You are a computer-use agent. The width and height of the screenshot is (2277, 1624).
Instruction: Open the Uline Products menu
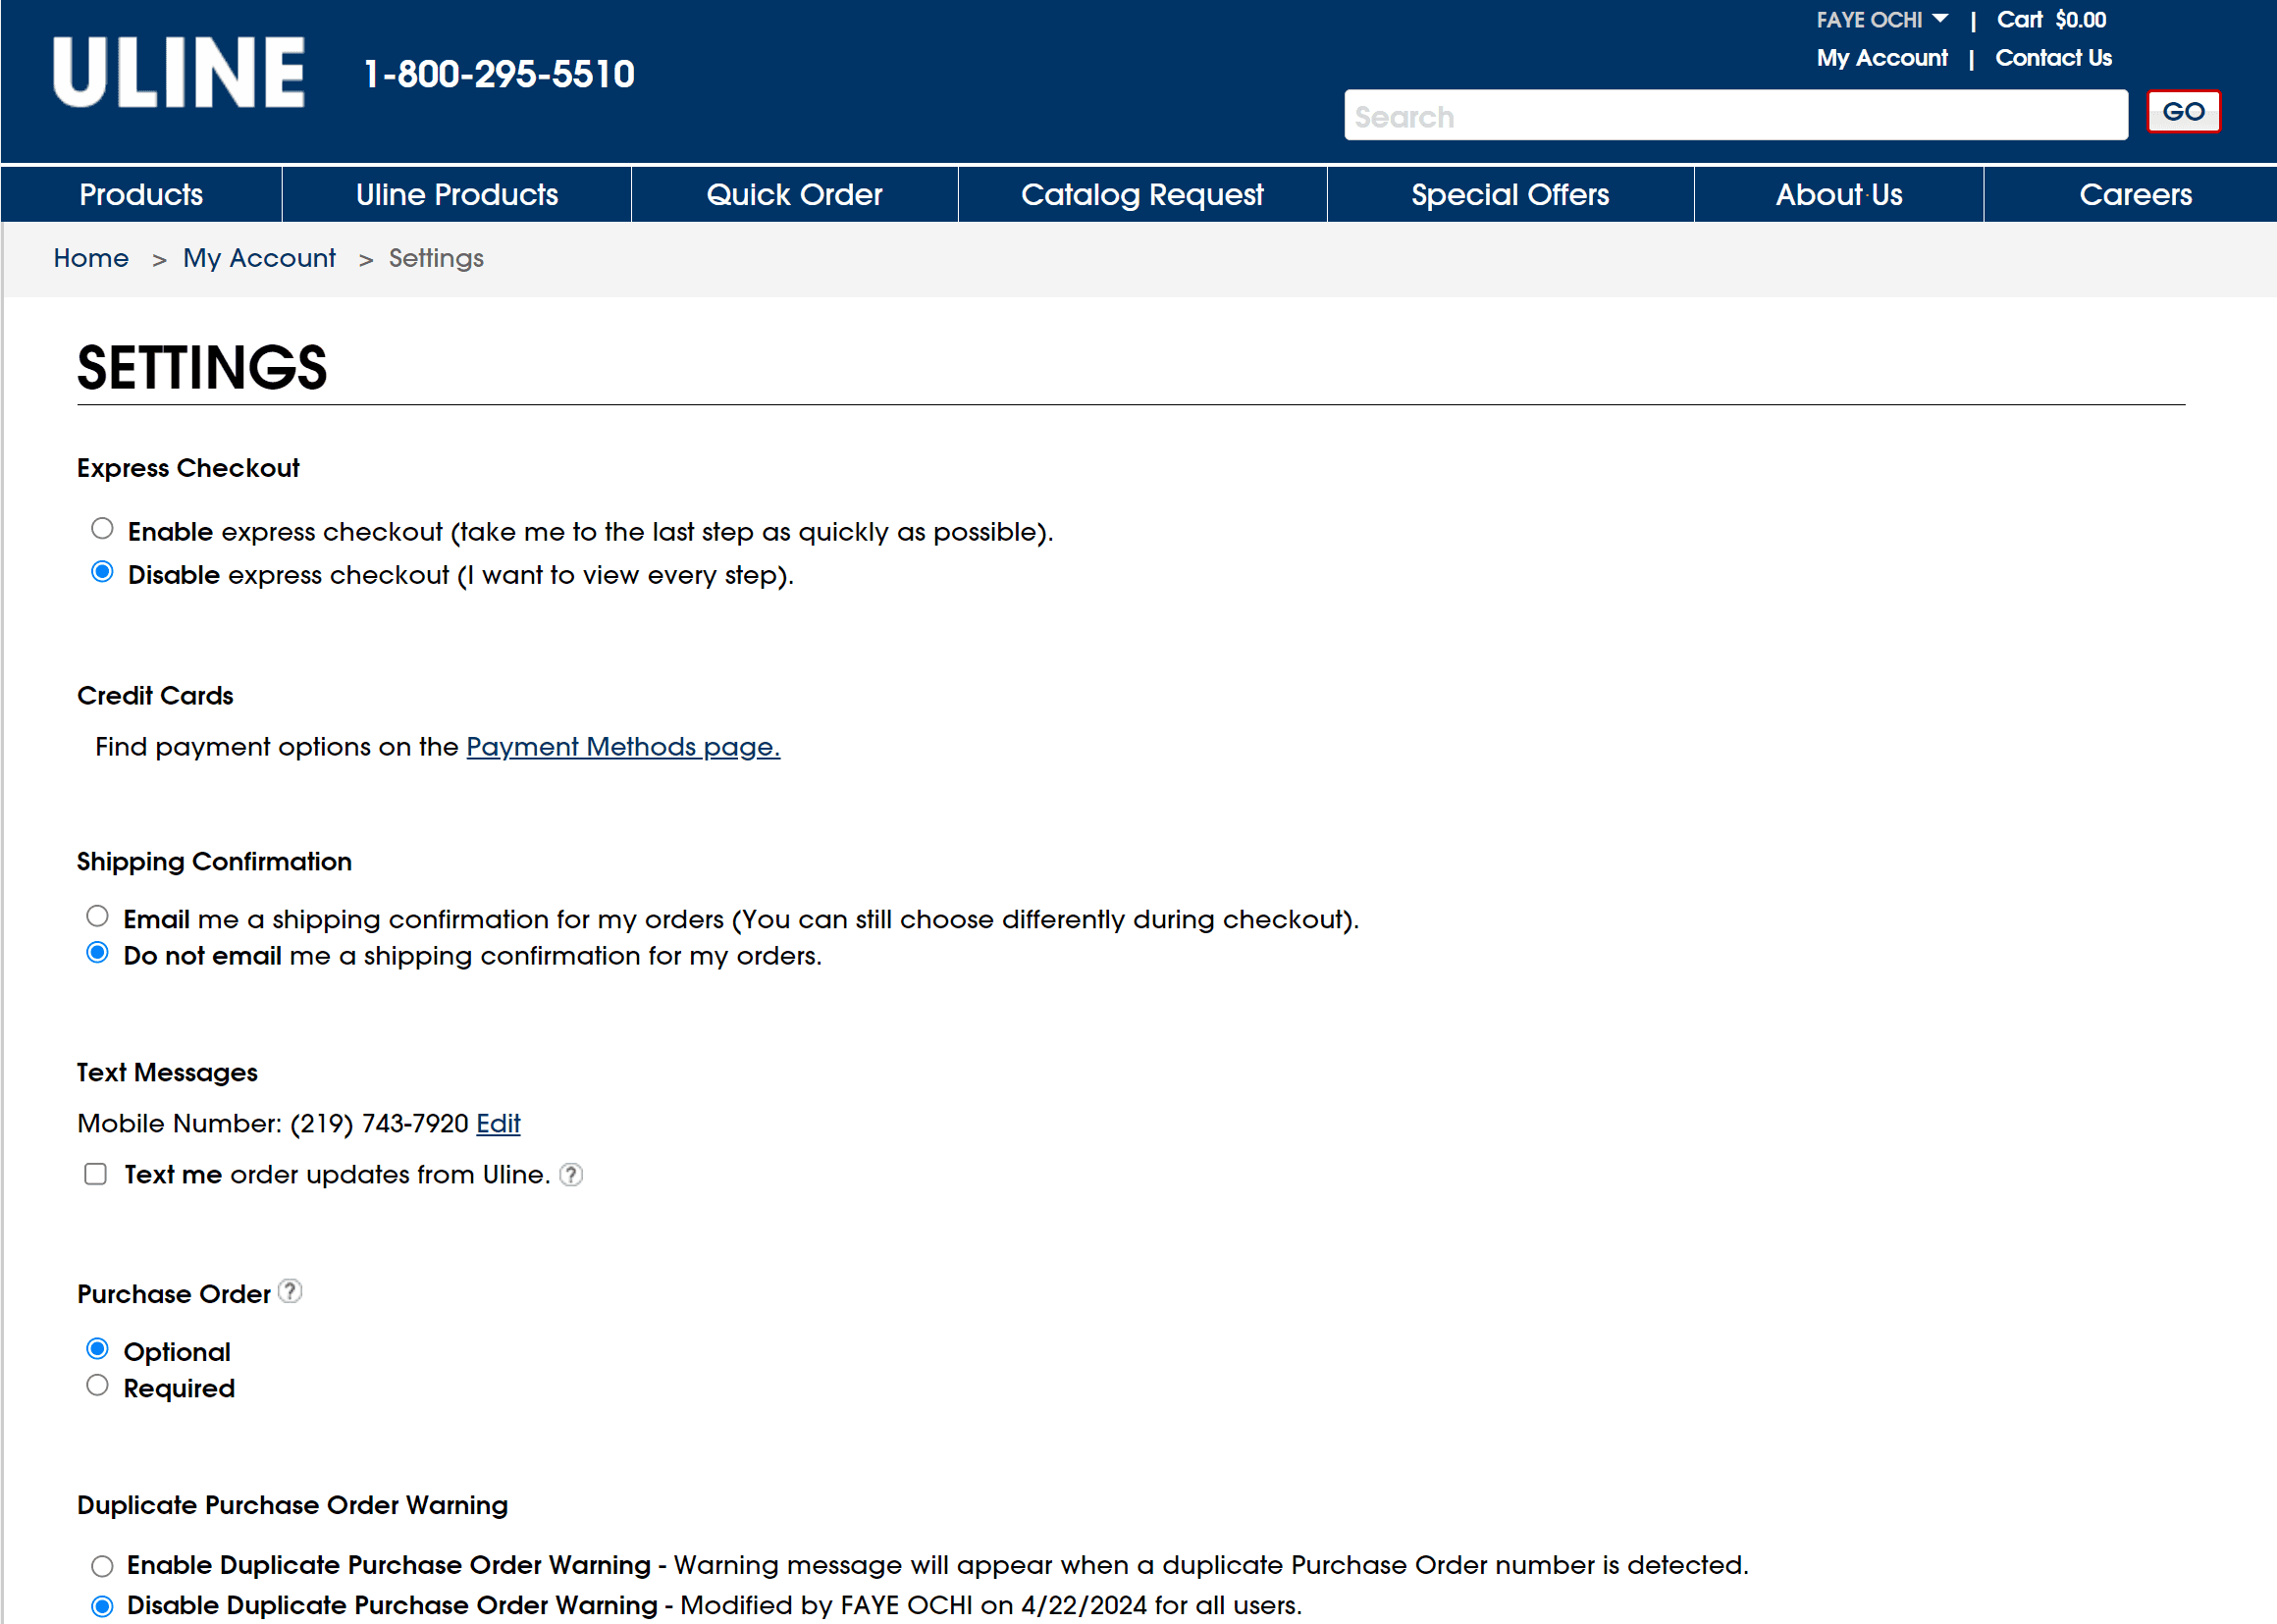(457, 194)
